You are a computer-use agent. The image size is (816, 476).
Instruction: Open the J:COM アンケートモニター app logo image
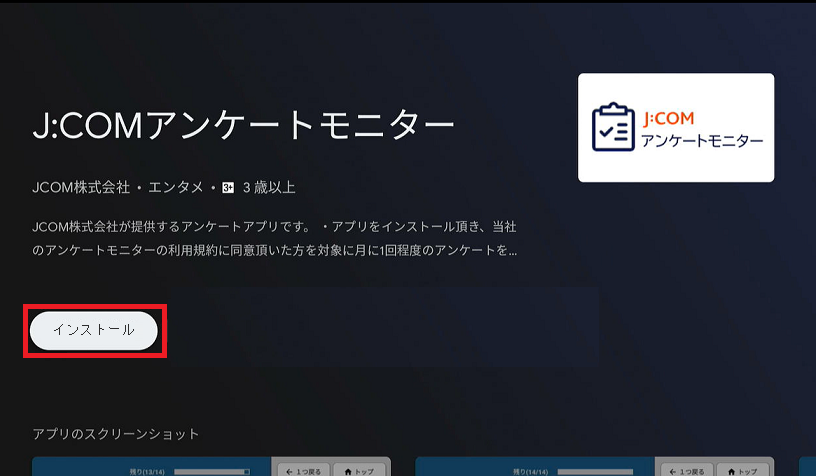coord(675,127)
